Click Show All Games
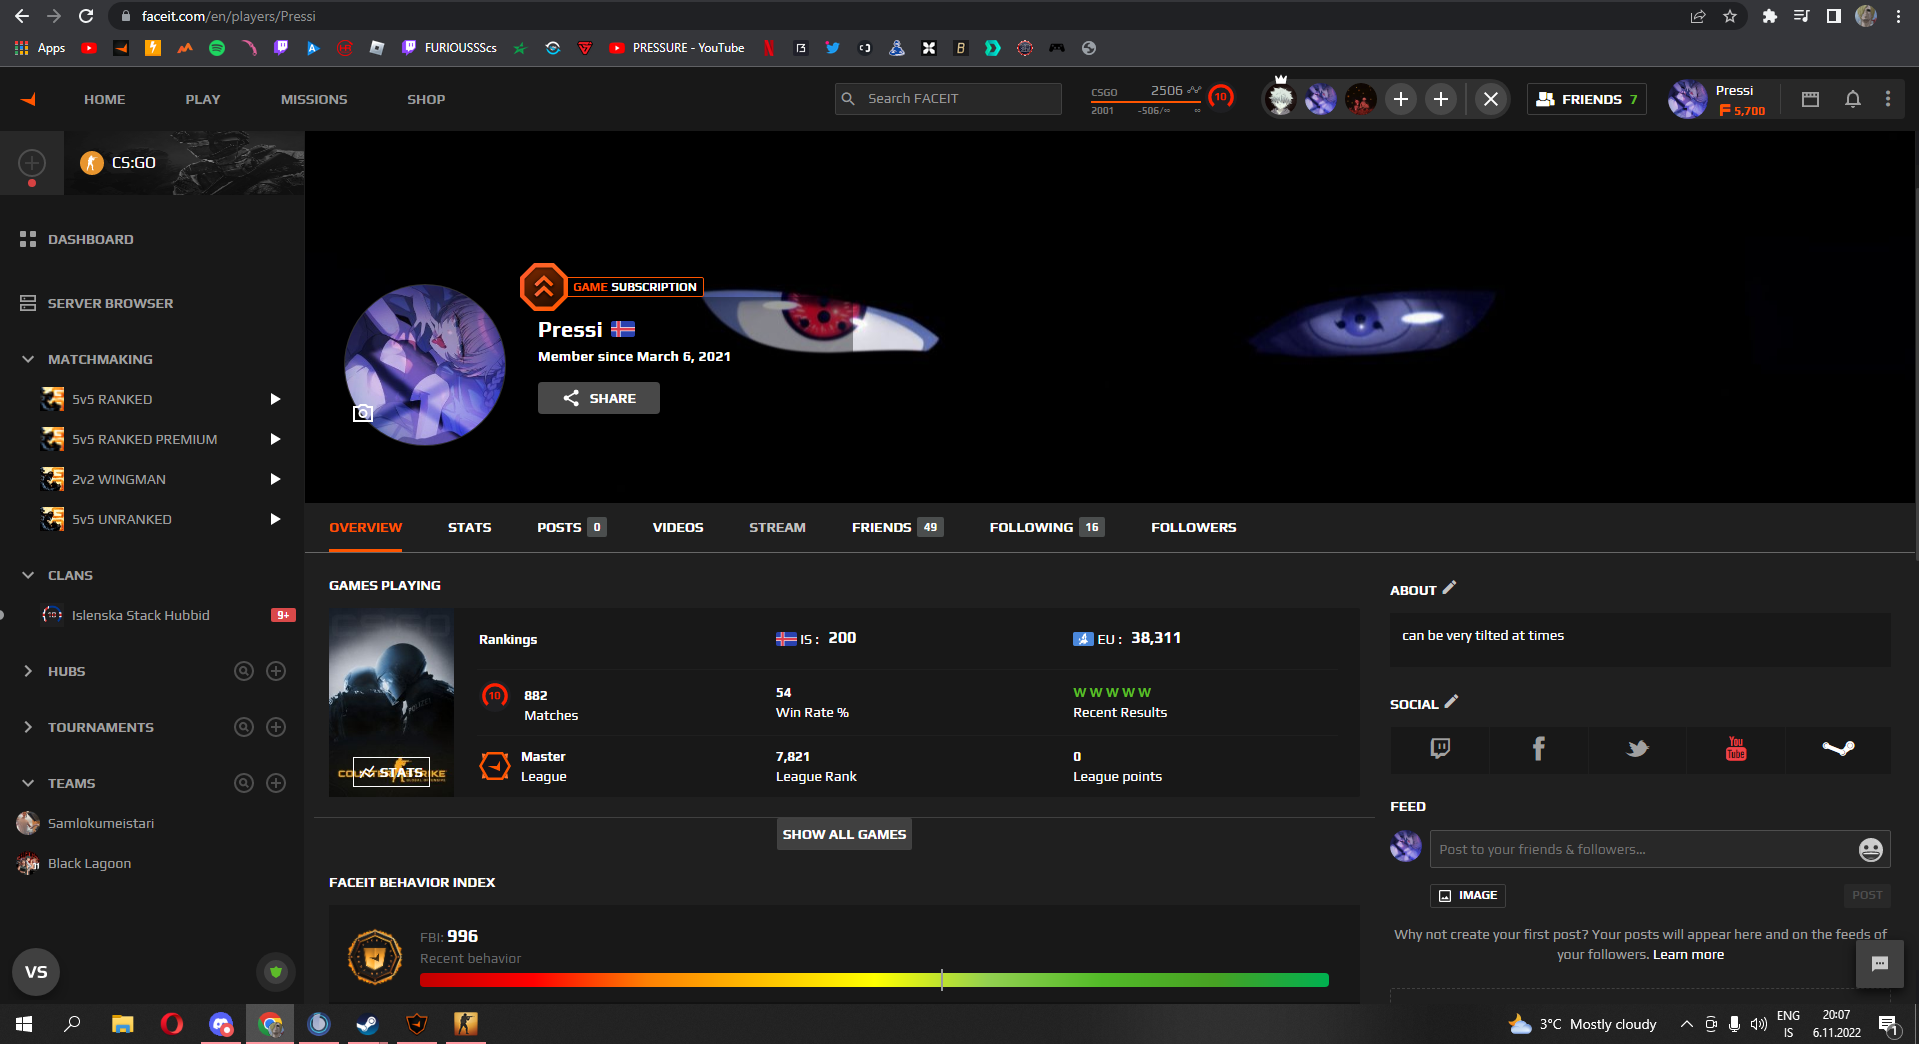Image resolution: width=1919 pixels, height=1044 pixels. pyautogui.click(x=844, y=834)
